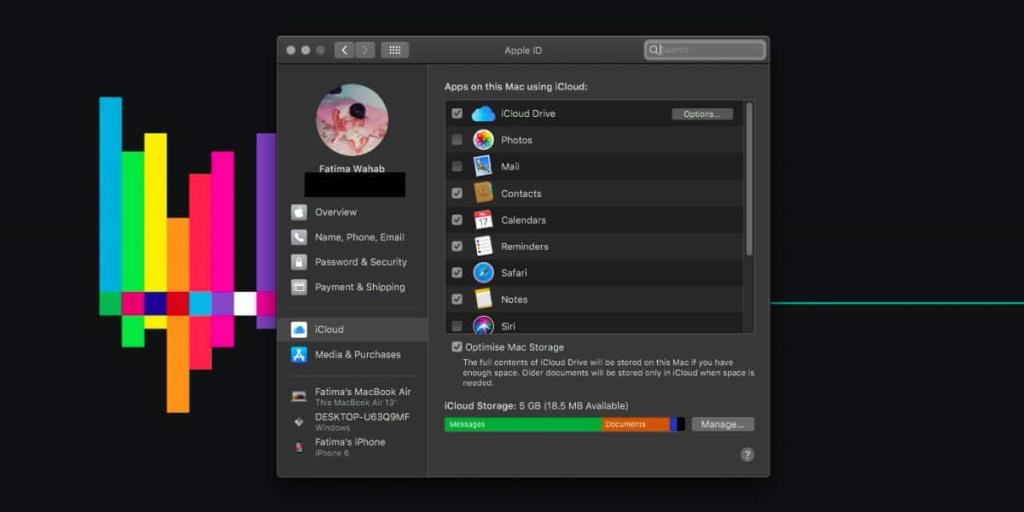
Task: Uncheck the Reminders checkbox
Action: click(x=457, y=246)
